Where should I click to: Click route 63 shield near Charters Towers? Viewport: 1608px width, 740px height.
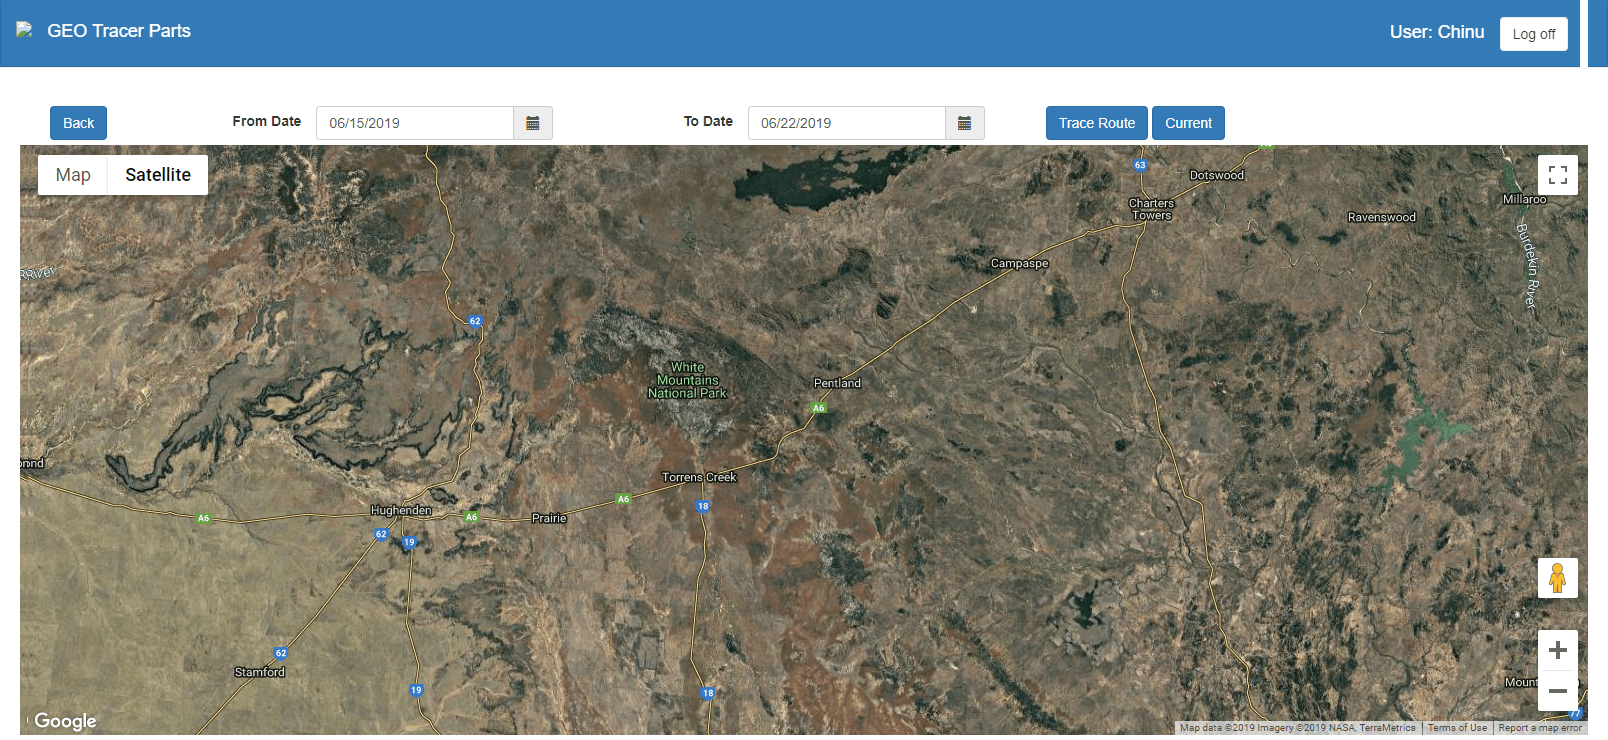click(x=1140, y=165)
